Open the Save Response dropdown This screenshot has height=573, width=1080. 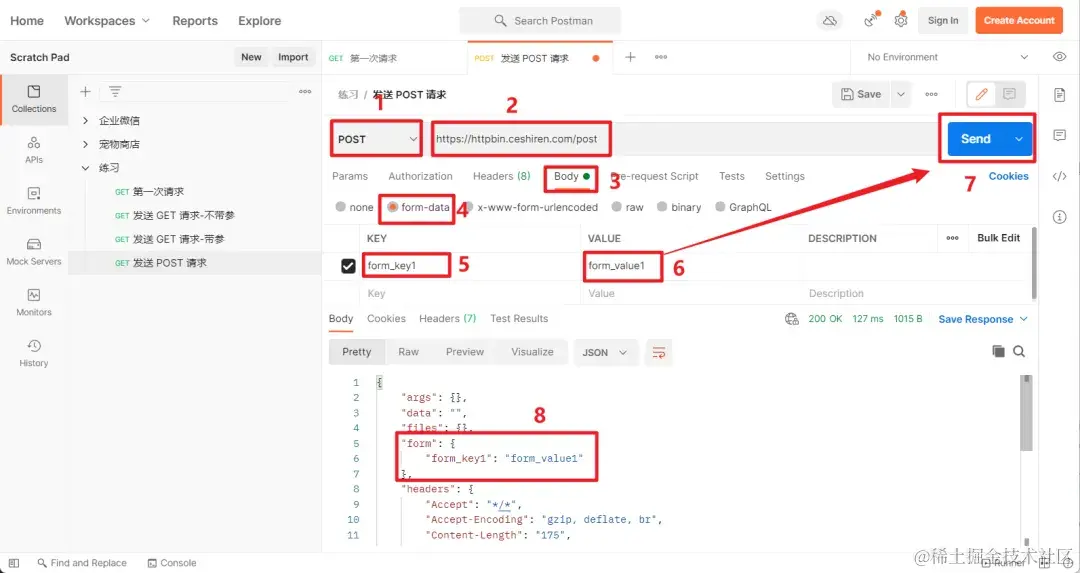(983, 319)
